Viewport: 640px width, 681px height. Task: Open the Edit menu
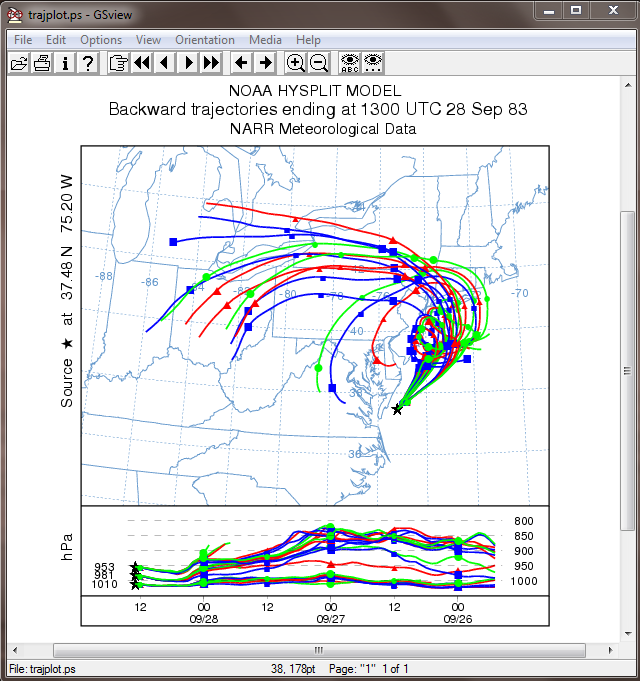(56, 40)
